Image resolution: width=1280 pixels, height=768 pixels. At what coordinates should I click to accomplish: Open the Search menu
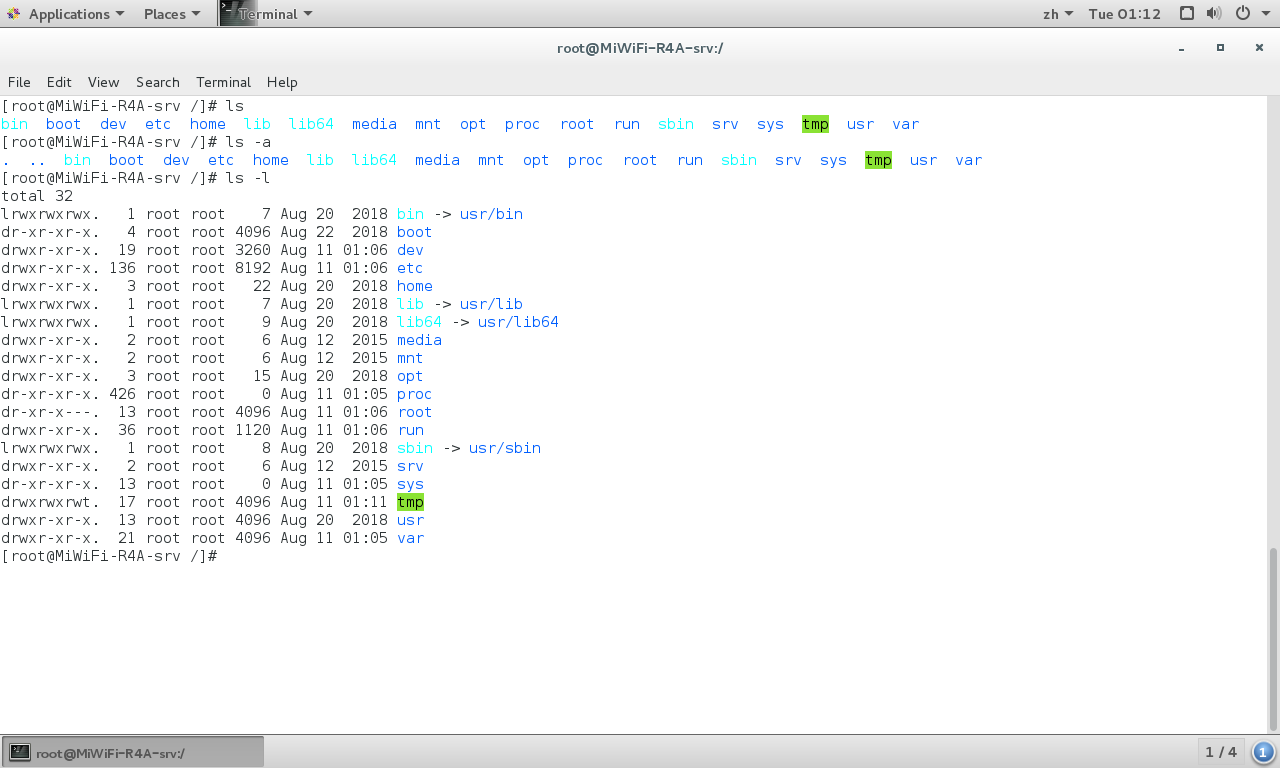pyautogui.click(x=157, y=82)
